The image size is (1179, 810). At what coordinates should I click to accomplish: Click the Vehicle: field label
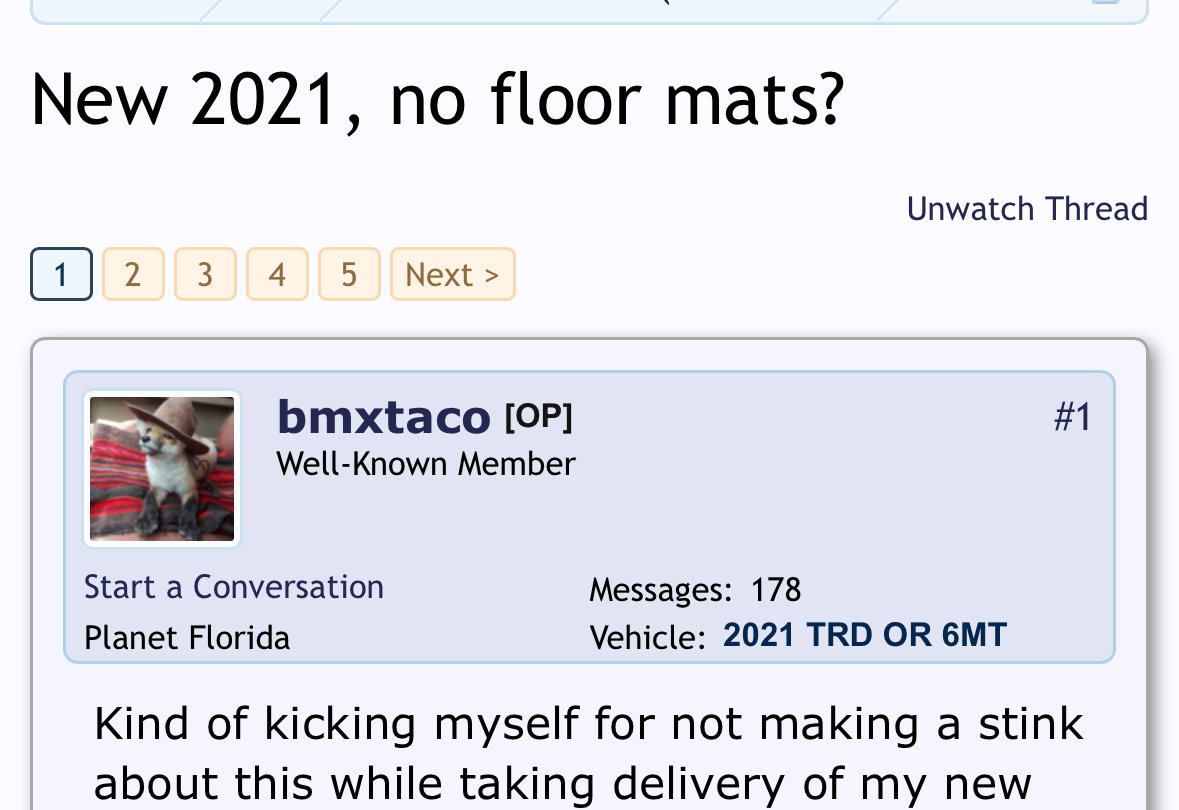pyautogui.click(x=648, y=638)
